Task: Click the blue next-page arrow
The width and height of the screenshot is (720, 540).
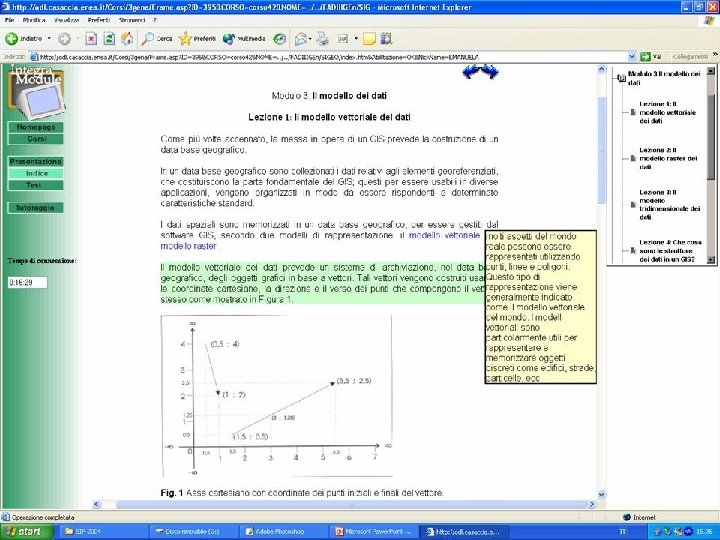Action: coord(489,72)
